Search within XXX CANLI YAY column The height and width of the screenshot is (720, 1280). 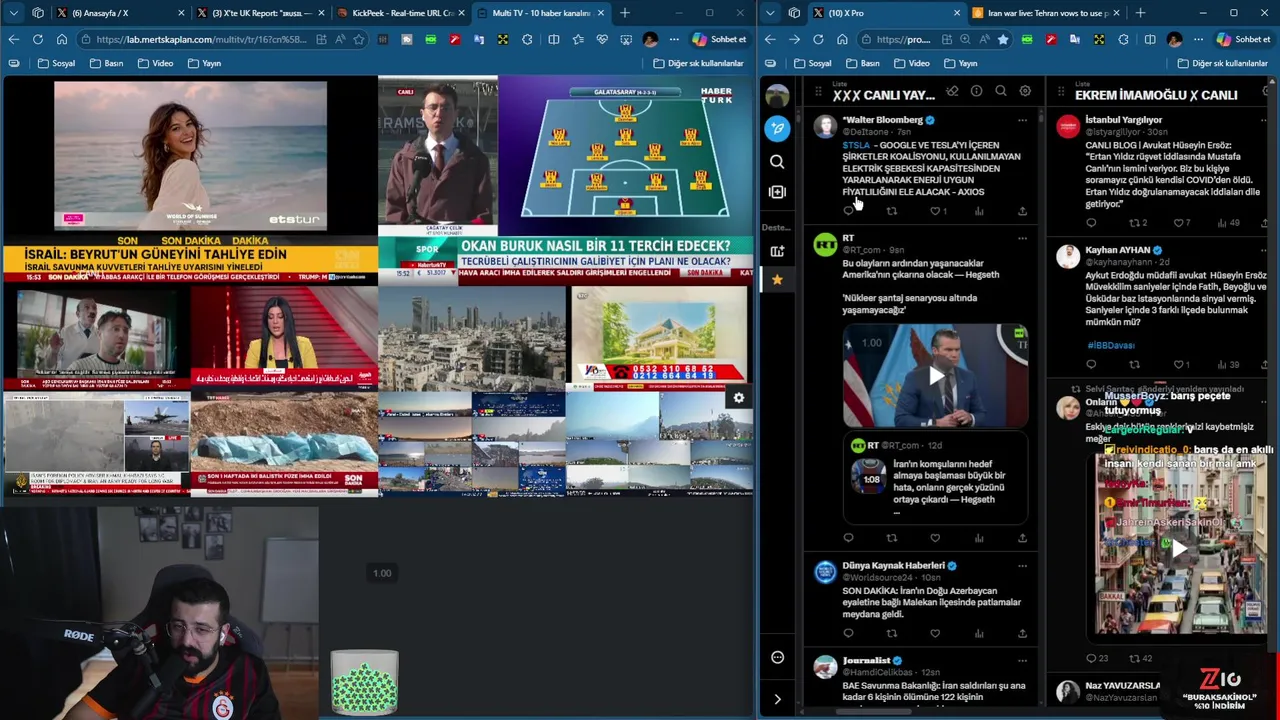click(x=1000, y=91)
